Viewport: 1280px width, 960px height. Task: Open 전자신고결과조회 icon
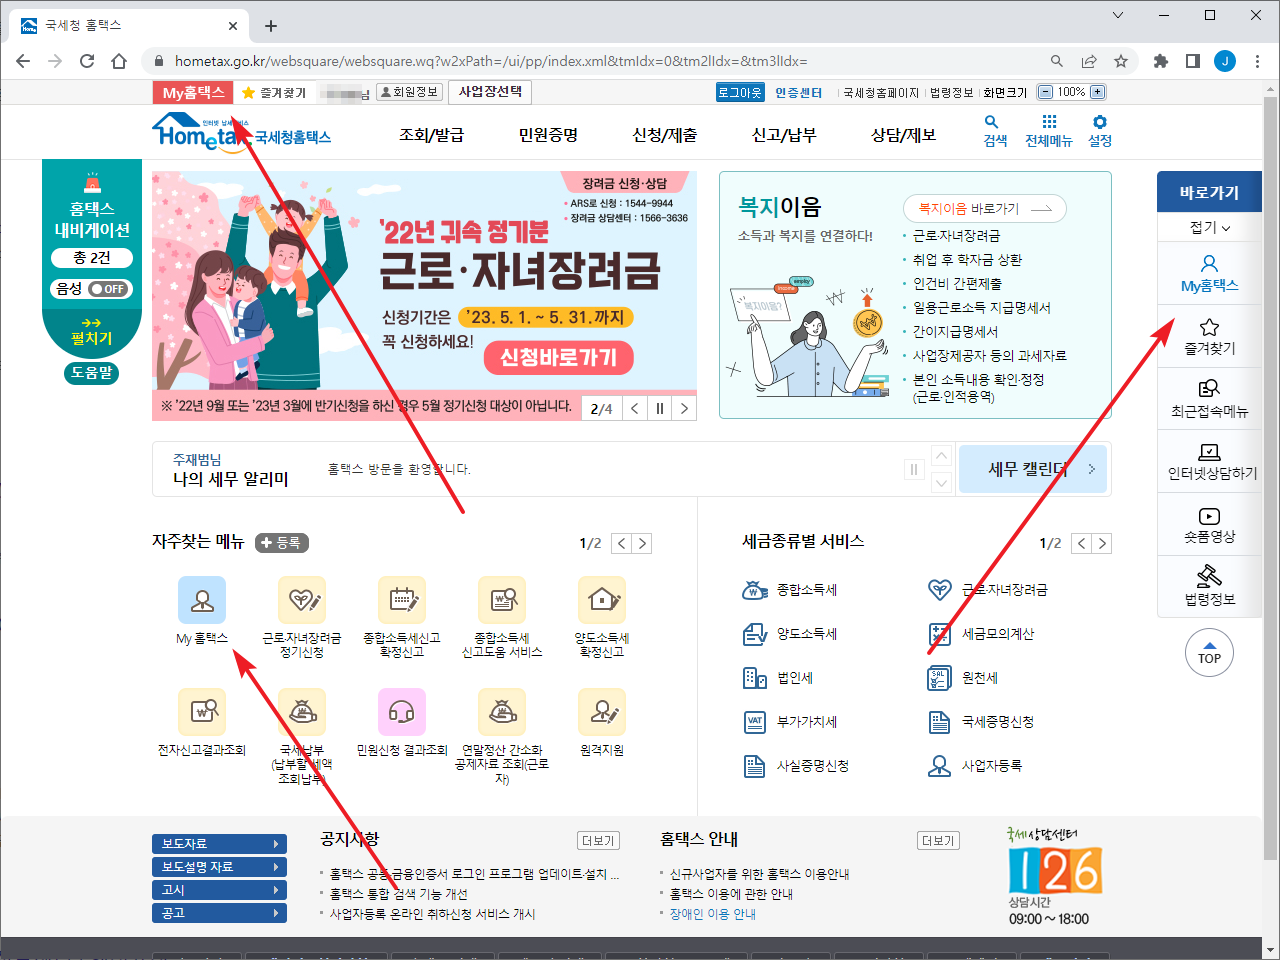click(x=202, y=712)
